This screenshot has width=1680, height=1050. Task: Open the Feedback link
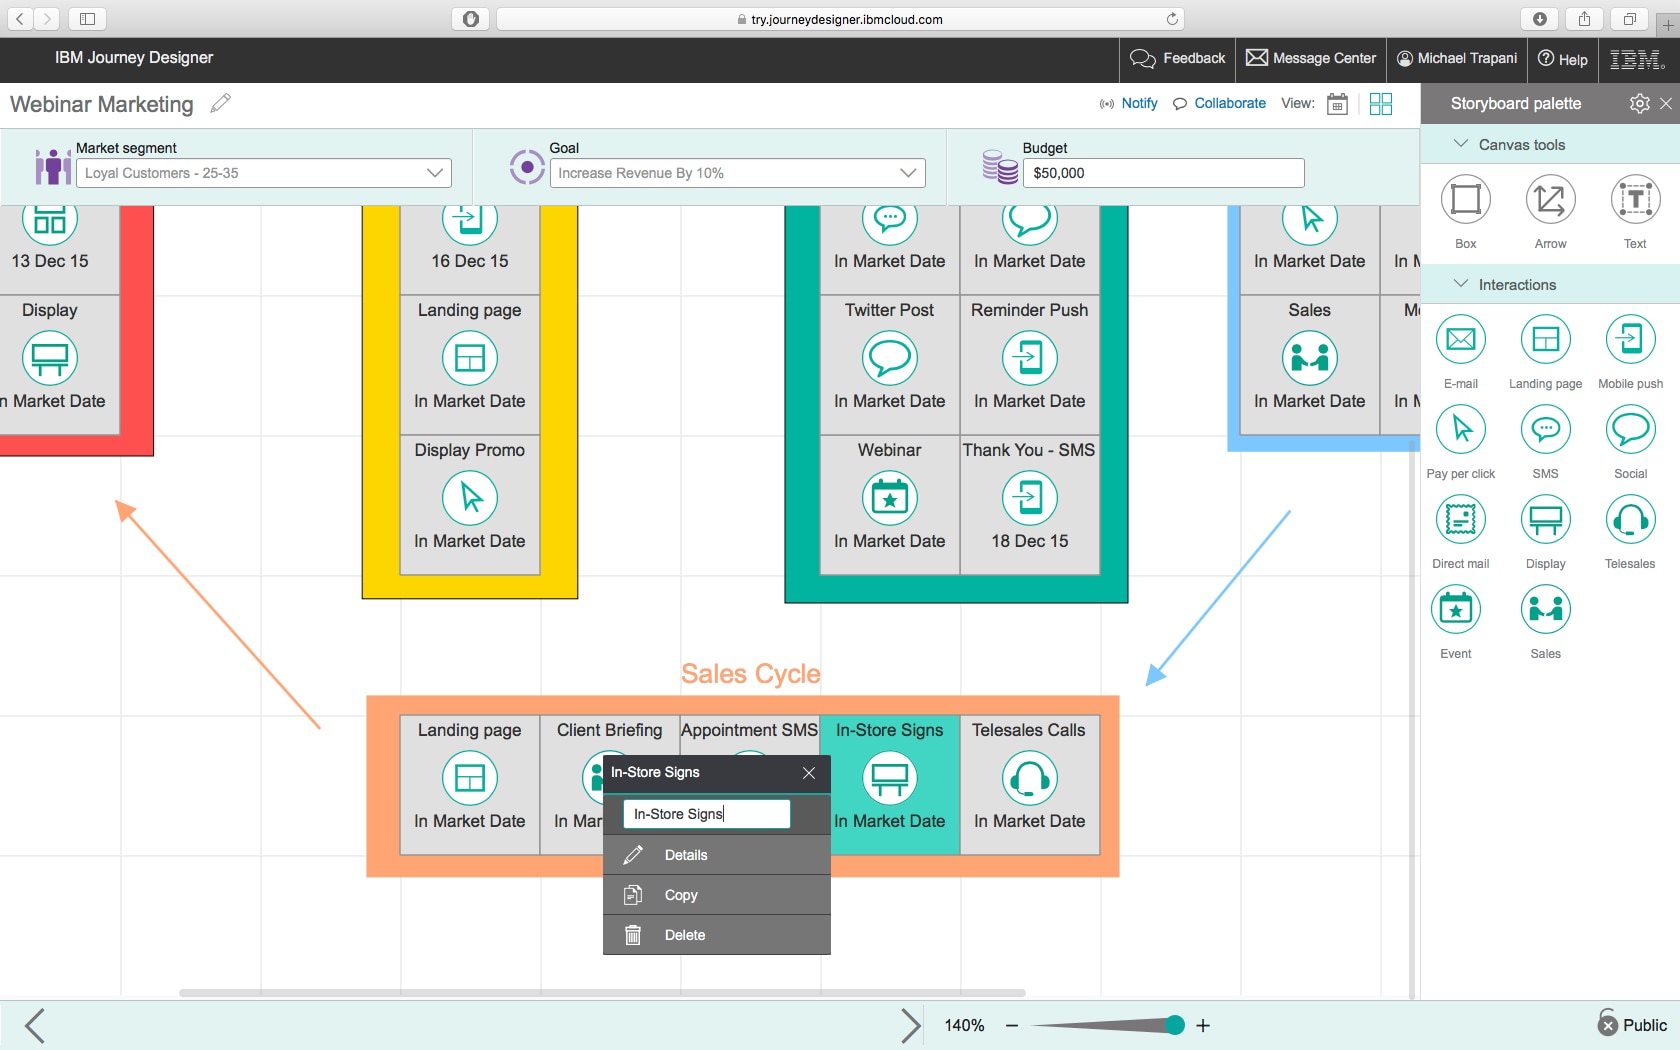[x=1178, y=58]
